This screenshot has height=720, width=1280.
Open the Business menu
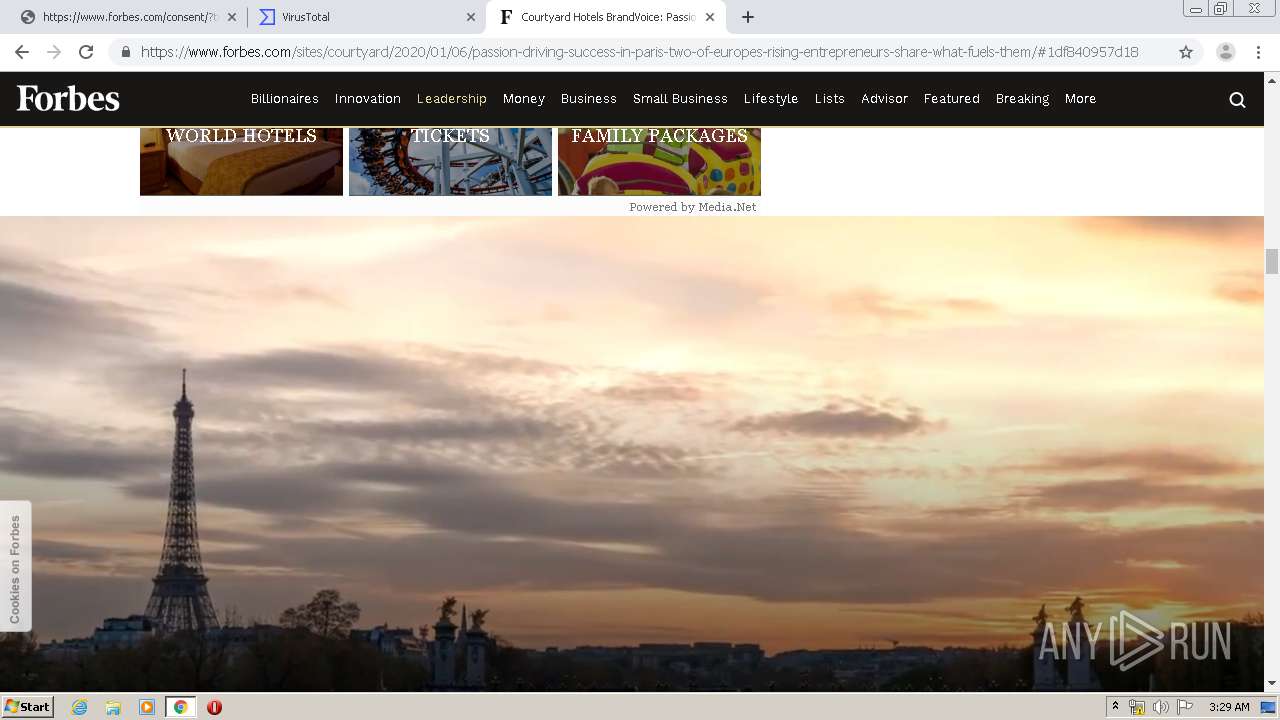pos(589,99)
